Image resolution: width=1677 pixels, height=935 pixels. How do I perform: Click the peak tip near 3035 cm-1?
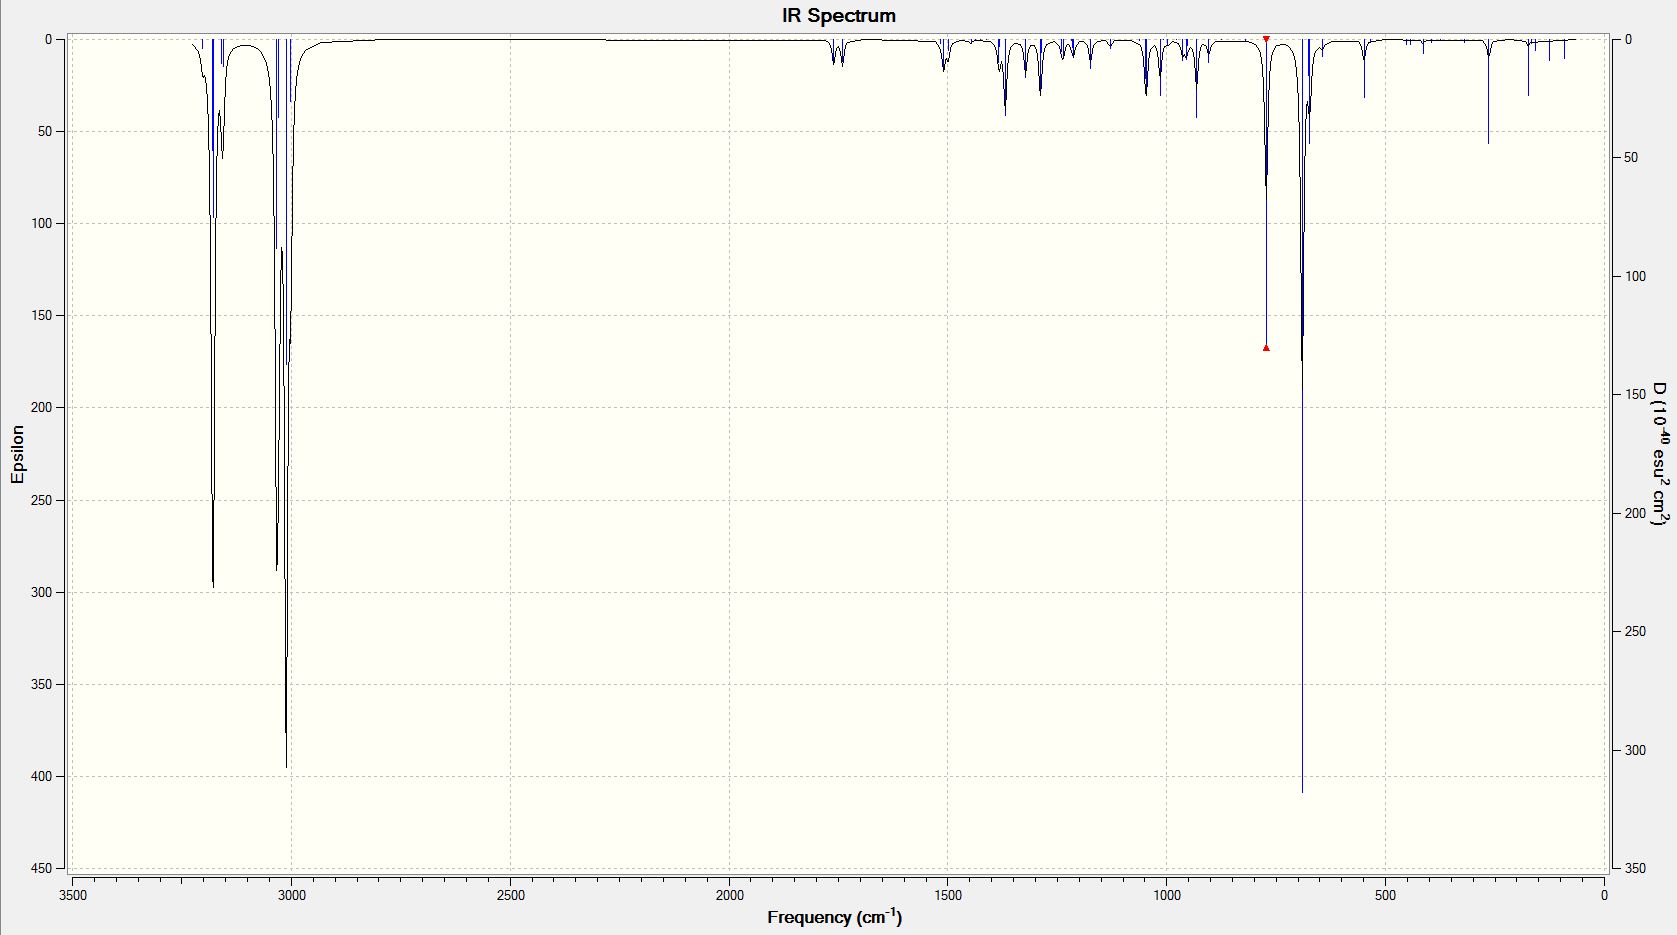pos(277,570)
